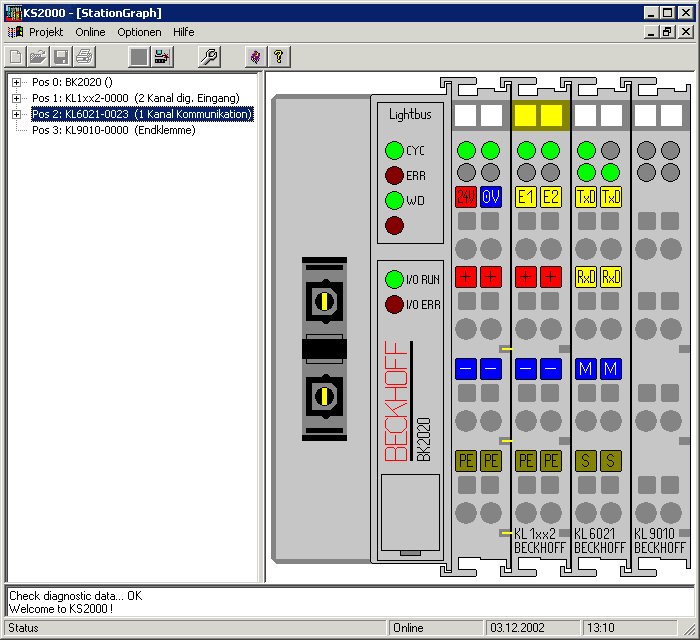The width and height of the screenshot is (700, 640).
Task: Click the document icon beside Projekt menu
Action: [16, 32]
